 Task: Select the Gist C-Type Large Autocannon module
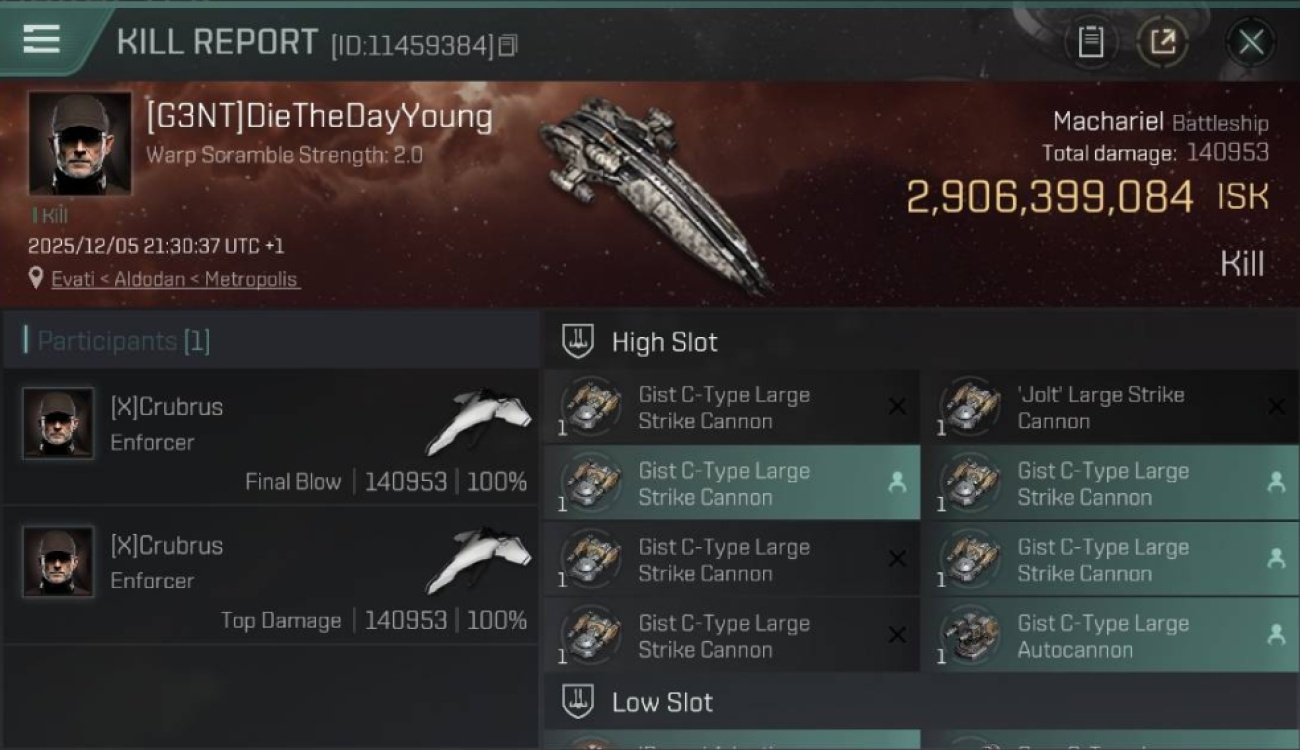[1100, 636]
